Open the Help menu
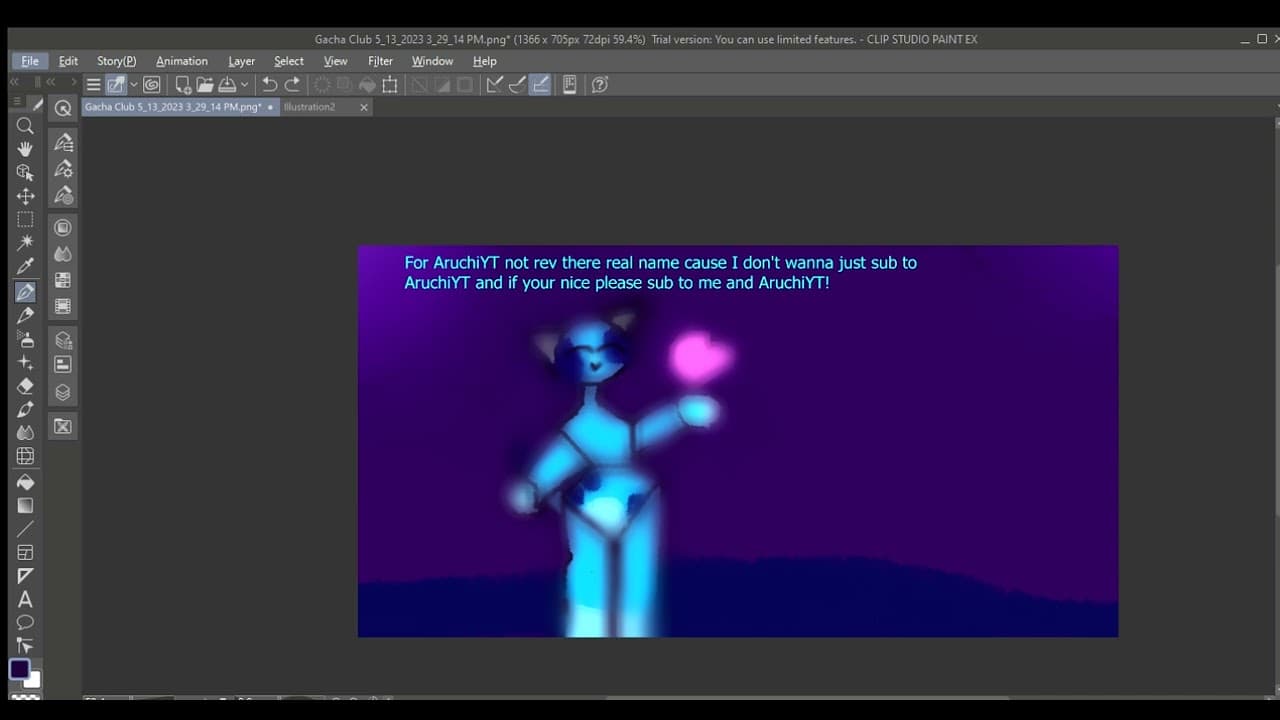Screen dimensions: 1280x720 [x=485, y=61]
